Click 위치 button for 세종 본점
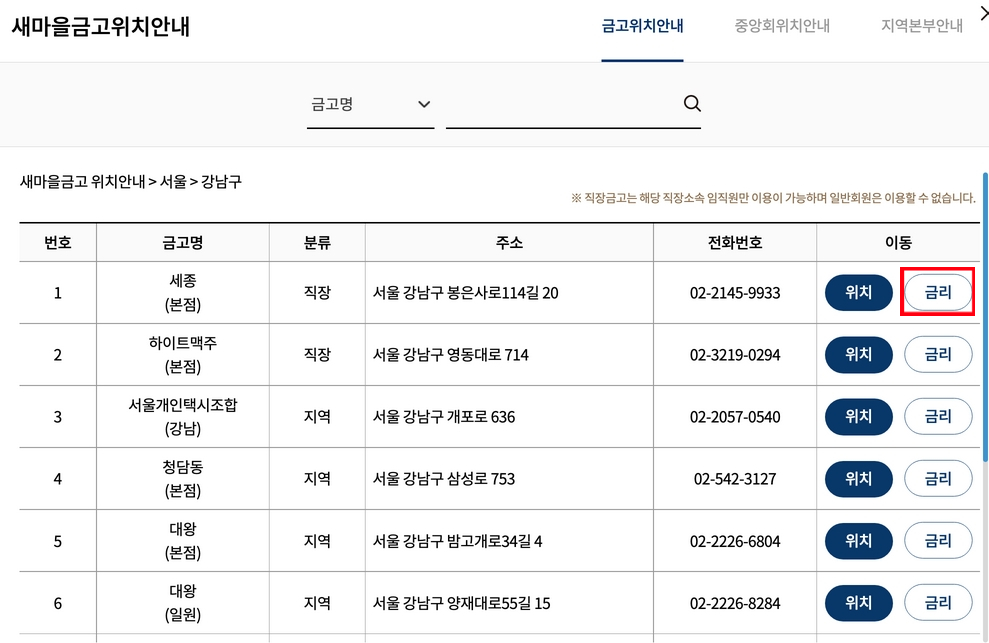 858,292
